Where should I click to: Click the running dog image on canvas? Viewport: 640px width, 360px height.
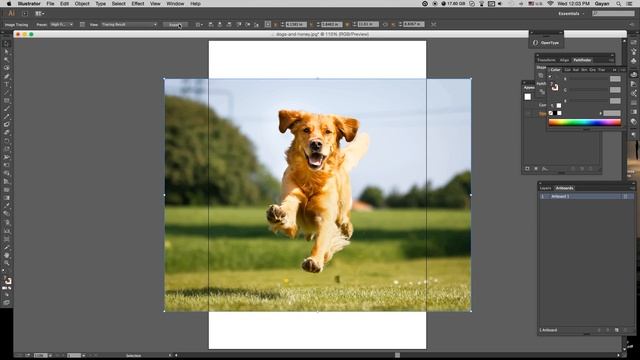(317, 195)
